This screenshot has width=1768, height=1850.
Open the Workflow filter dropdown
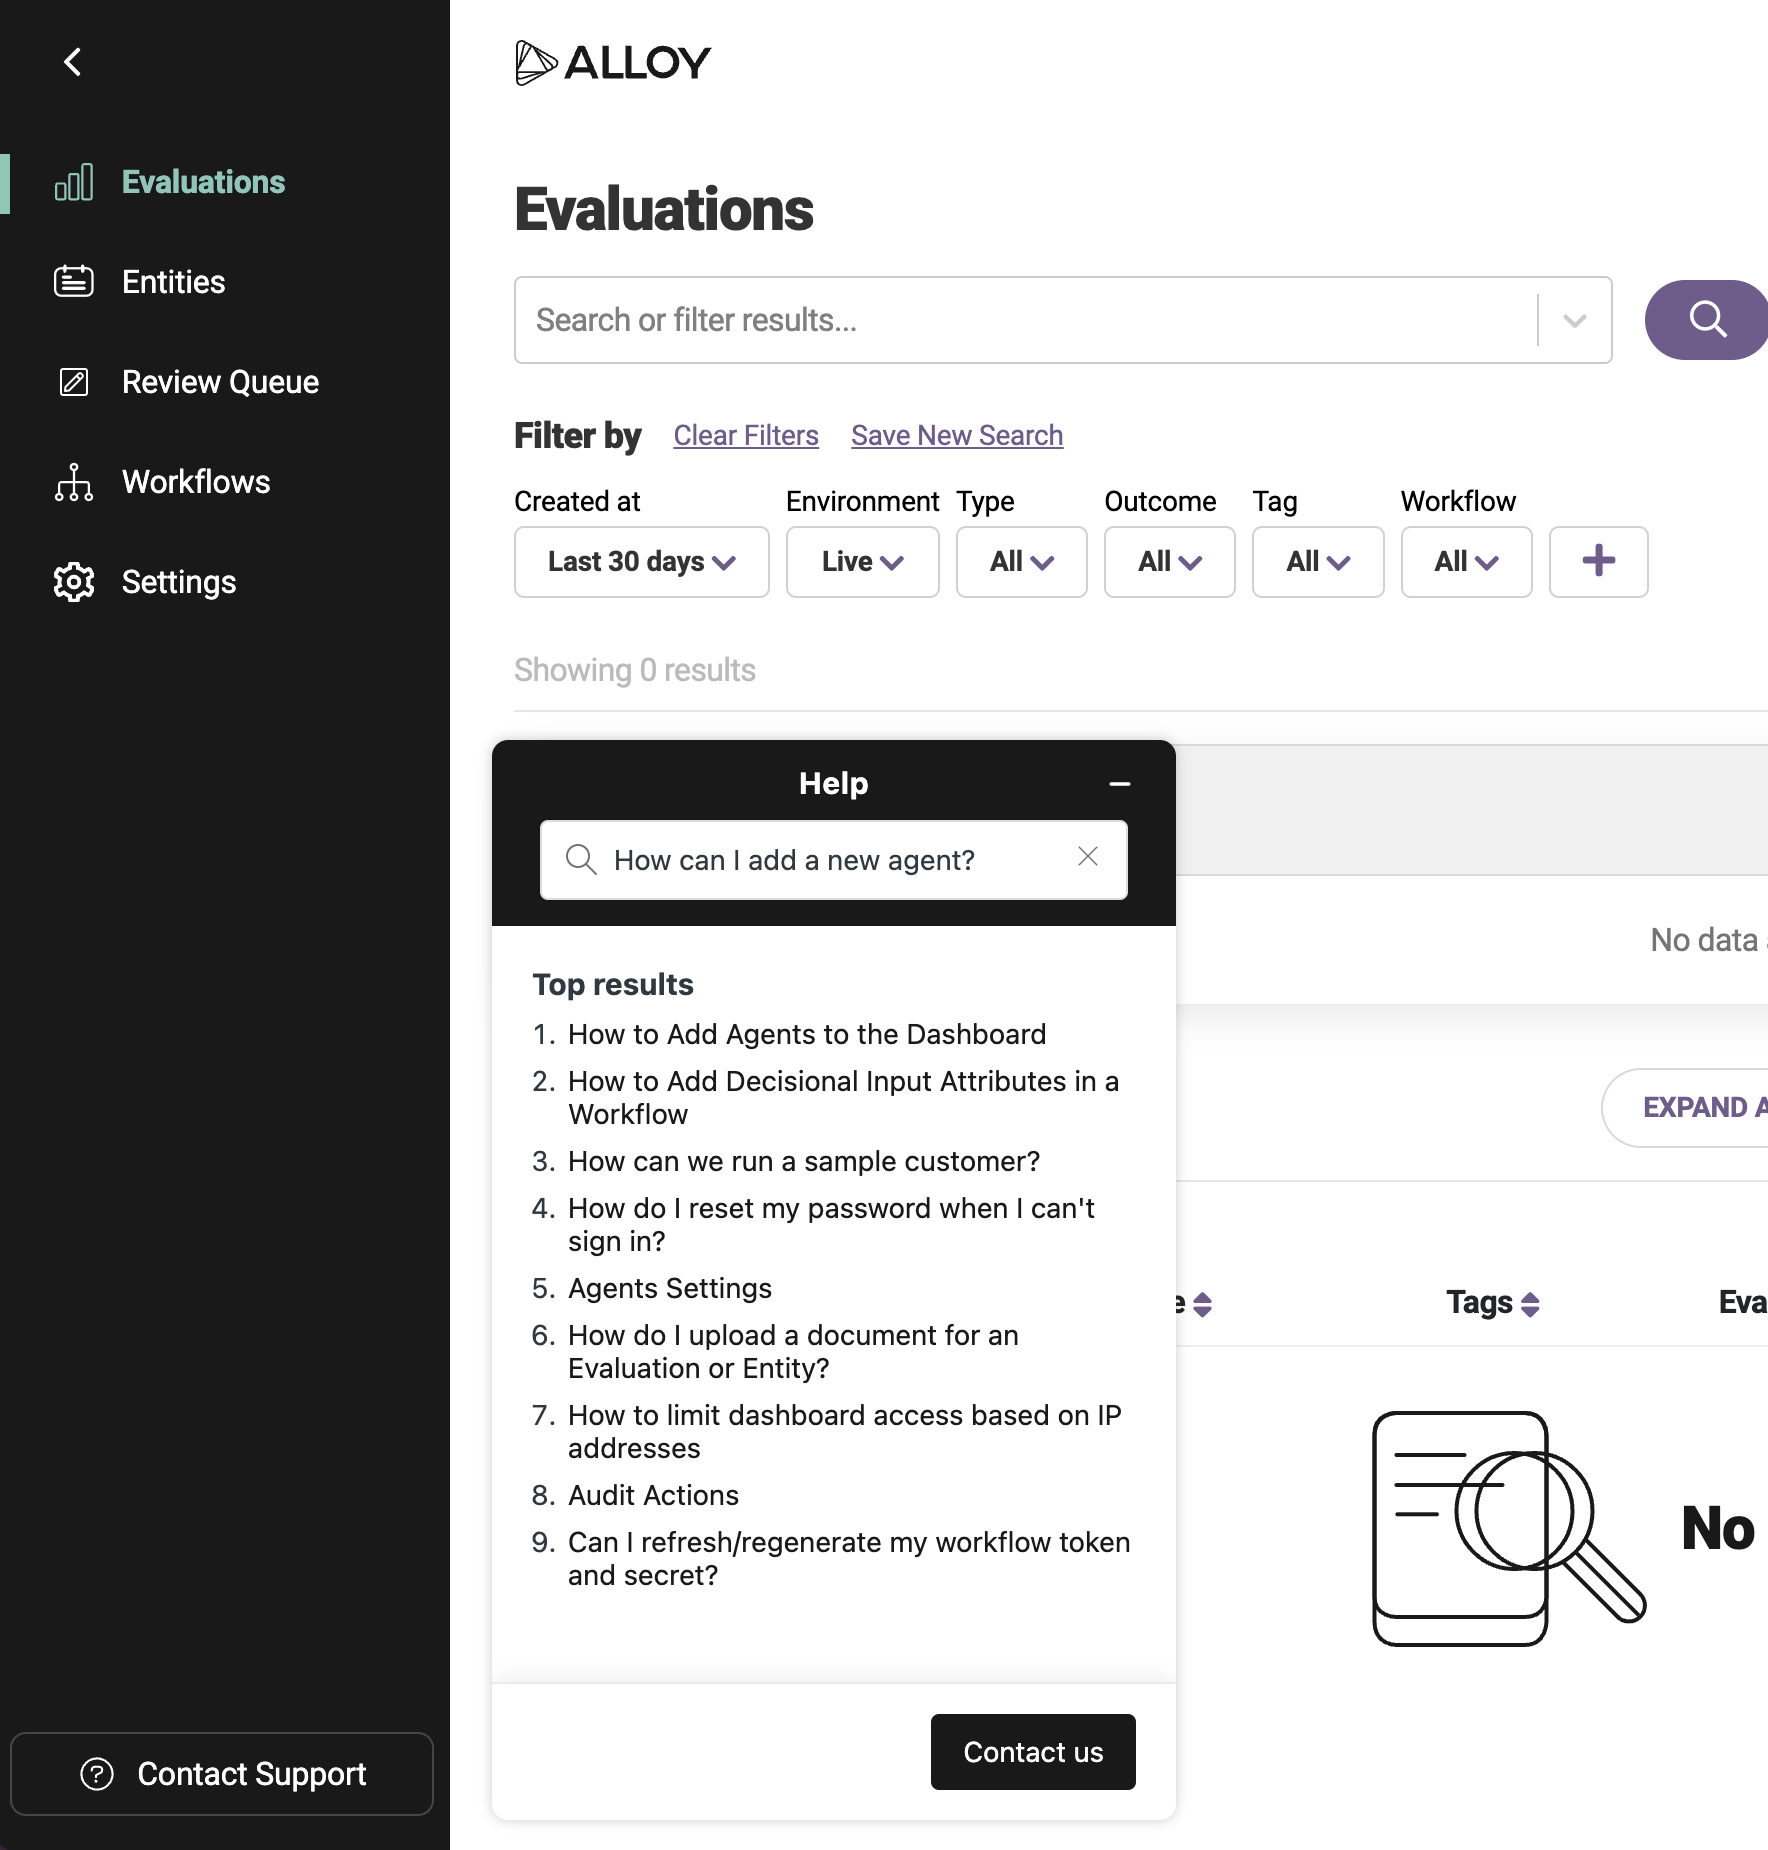coord(1466,562)
